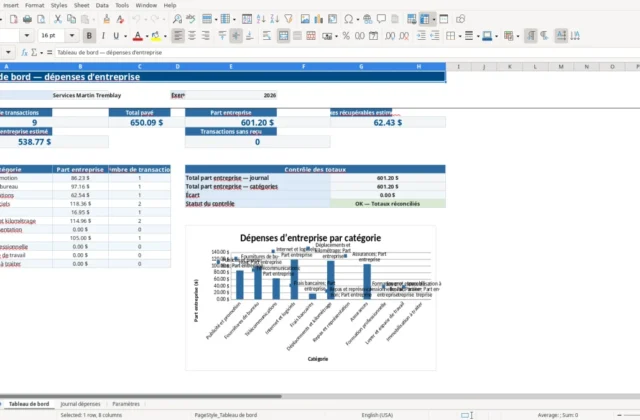The height and width of the screenshot is (420, 640).
Task: Open the font size dropdown next to 16 pt
Action: 72,36
